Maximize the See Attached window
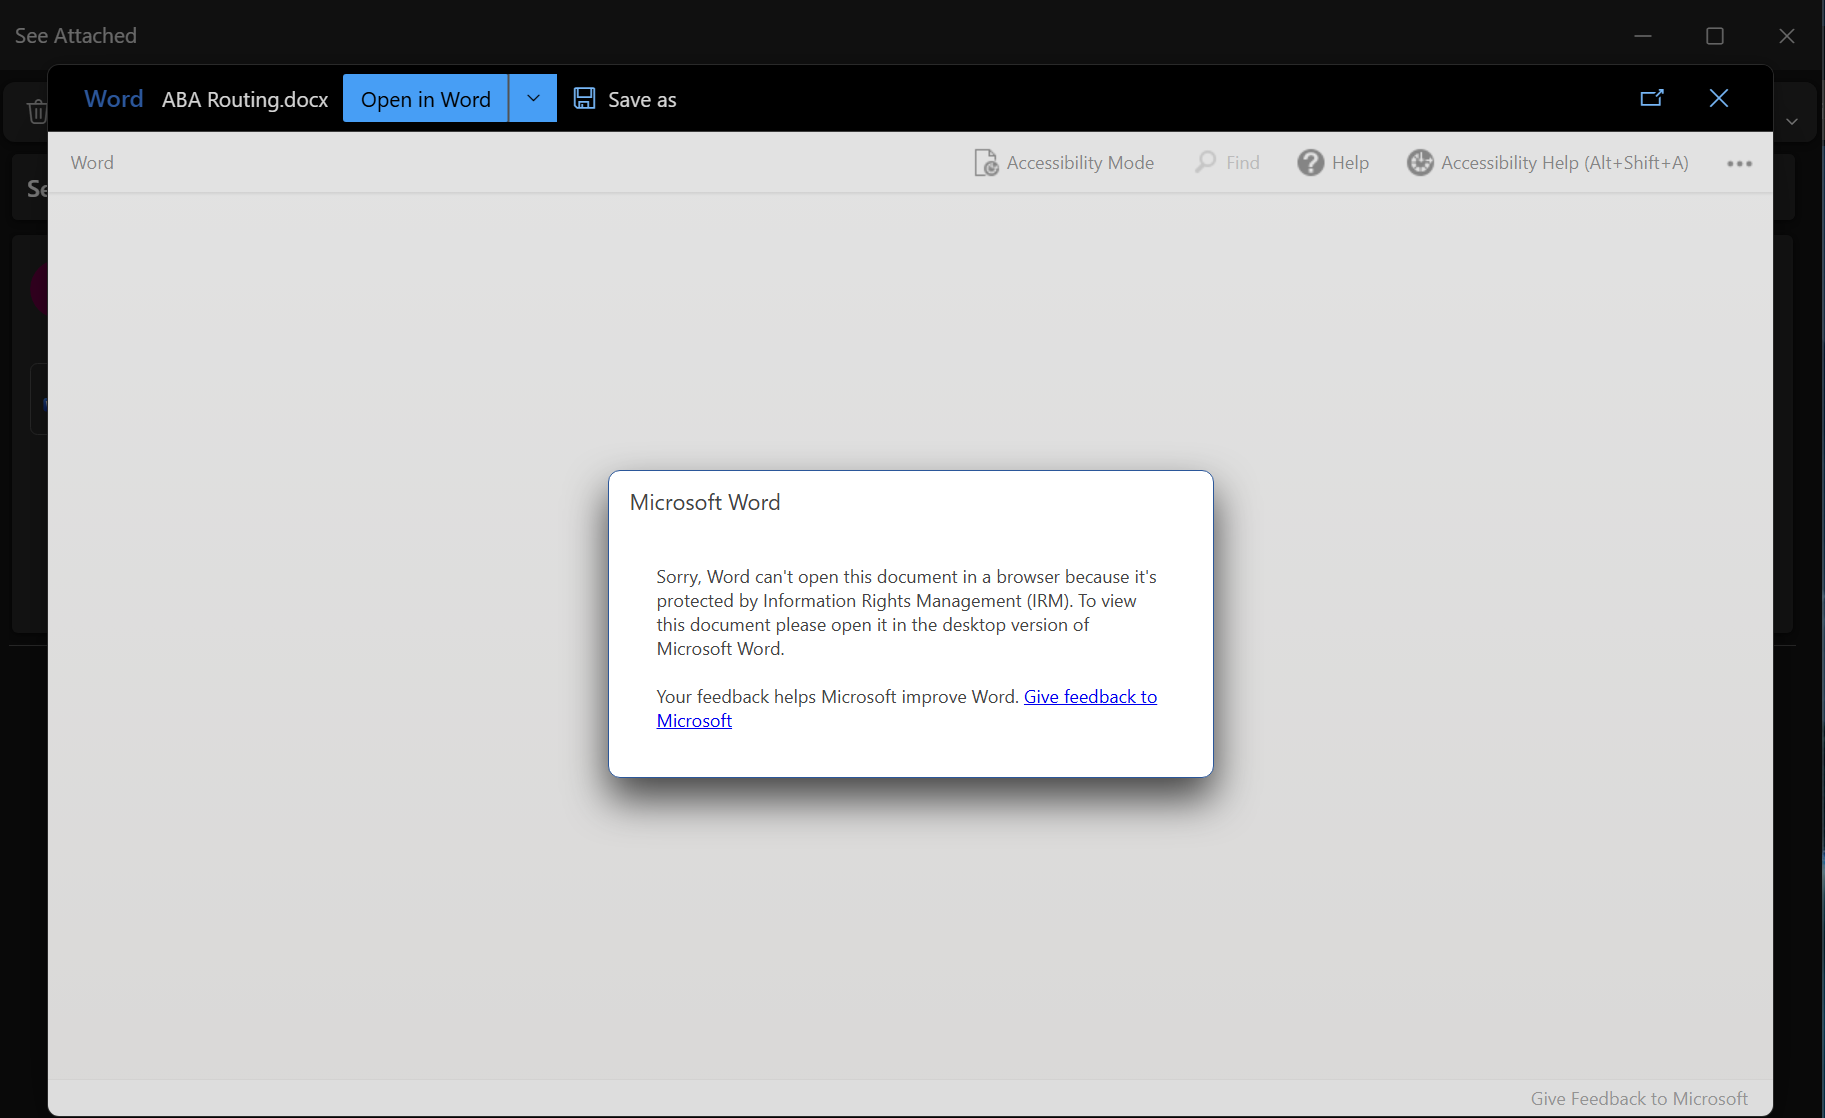 [x=1715, y=36]
